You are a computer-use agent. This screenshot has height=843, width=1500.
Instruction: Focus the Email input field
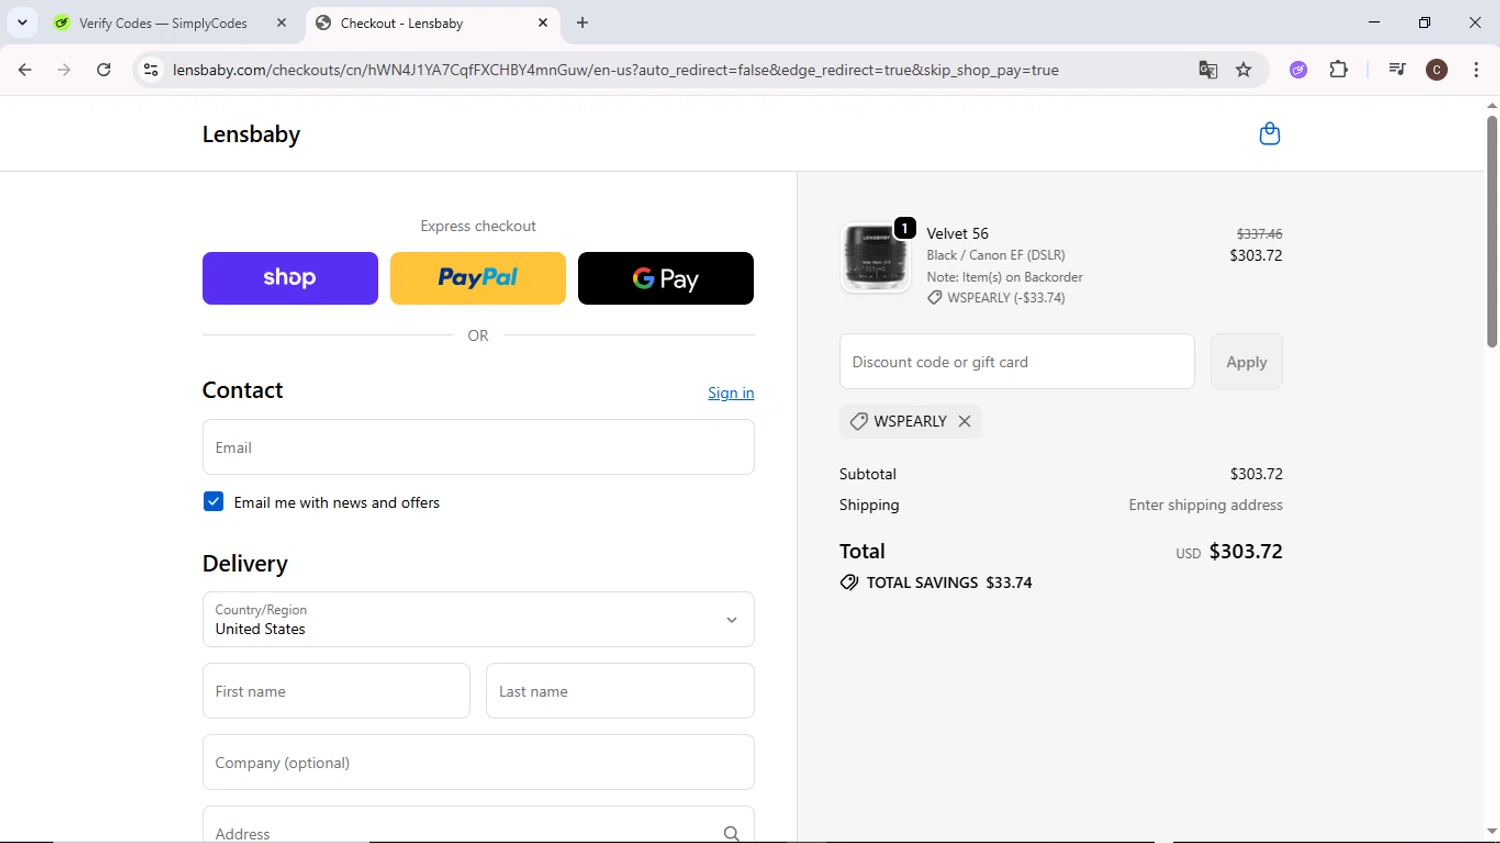click(478, 447)
